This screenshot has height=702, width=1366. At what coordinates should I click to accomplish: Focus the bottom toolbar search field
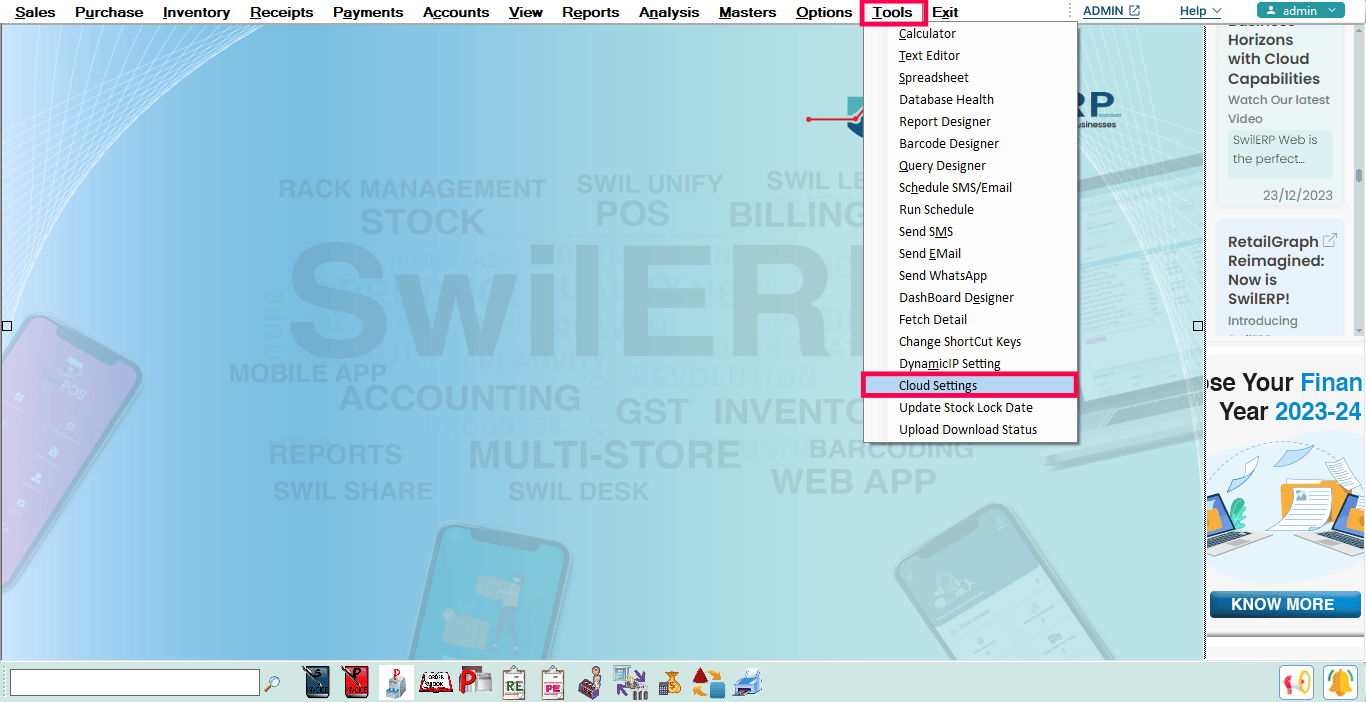click(135, 683)
